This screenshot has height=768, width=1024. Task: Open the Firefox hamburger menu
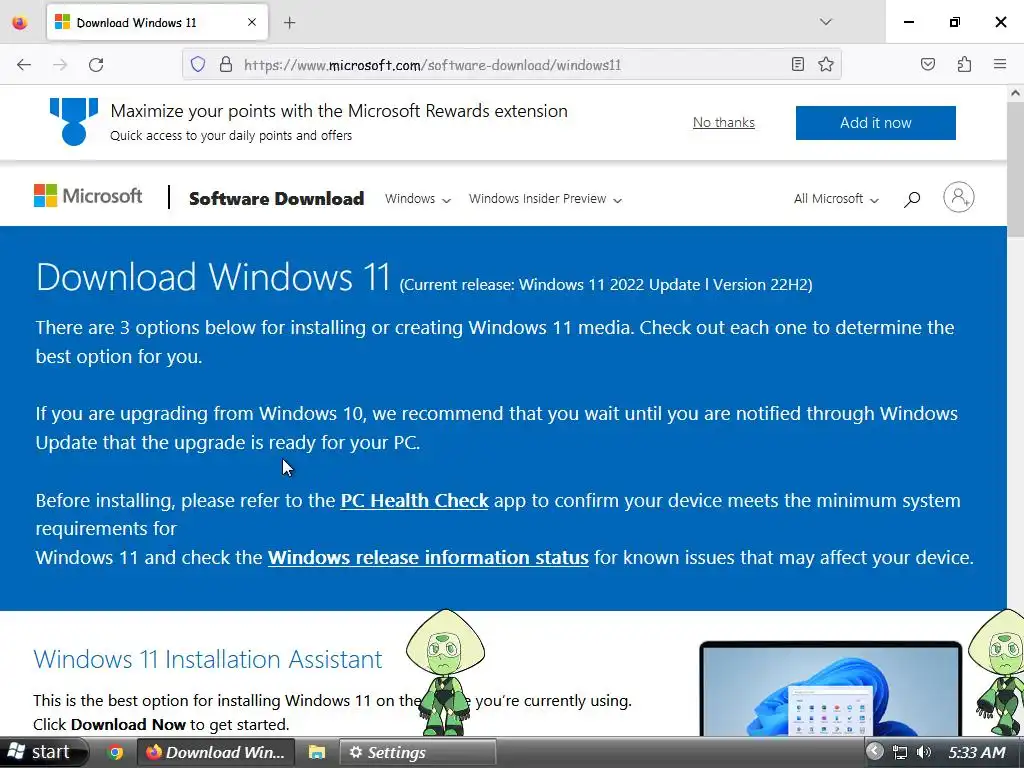click(1000, 64)
